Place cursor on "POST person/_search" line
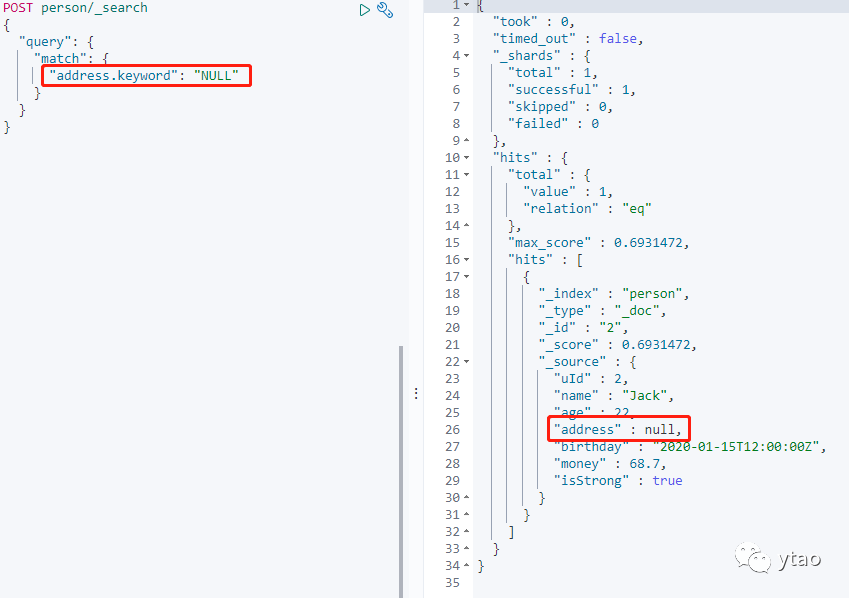 [75, 8]
